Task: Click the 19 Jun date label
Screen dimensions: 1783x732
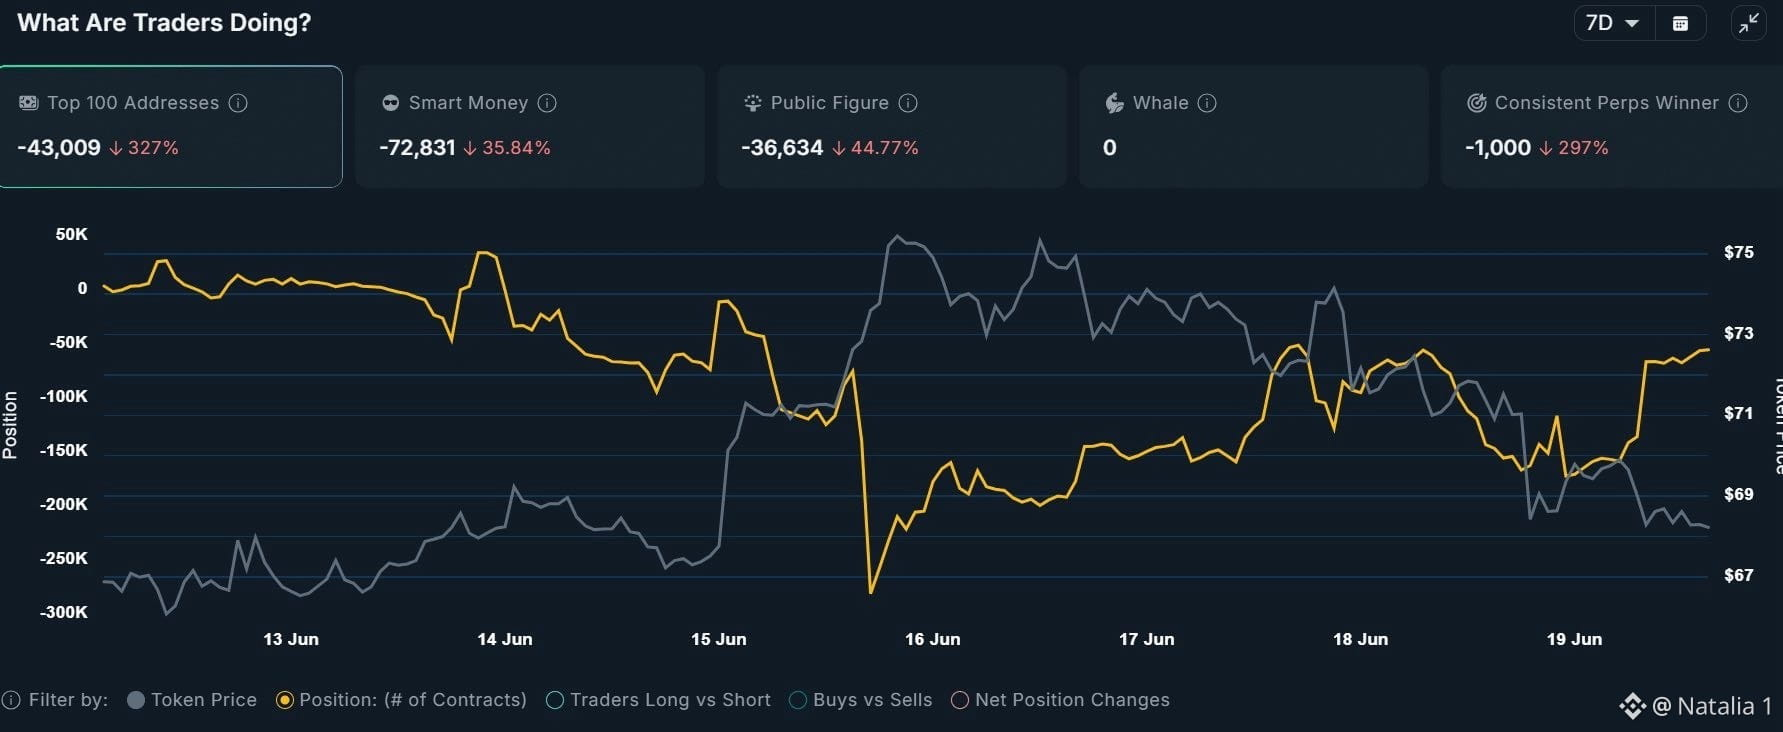Action: pos(1575,639)
